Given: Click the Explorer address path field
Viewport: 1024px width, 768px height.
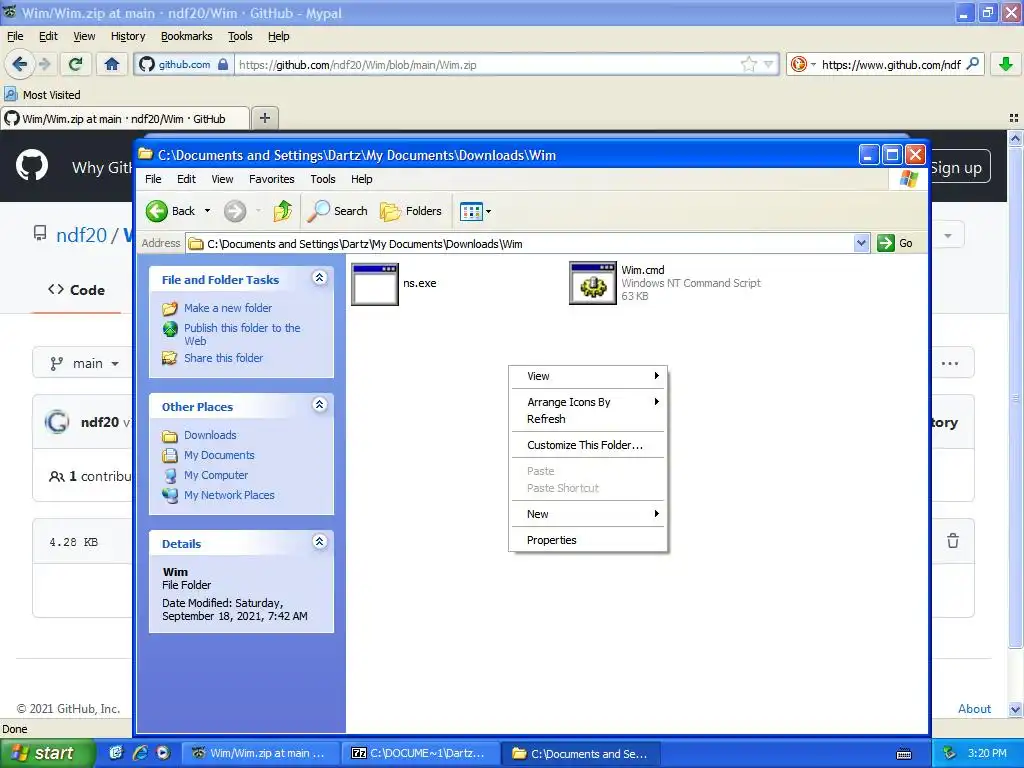Looking at the screenshot, I should click(520, 244).
